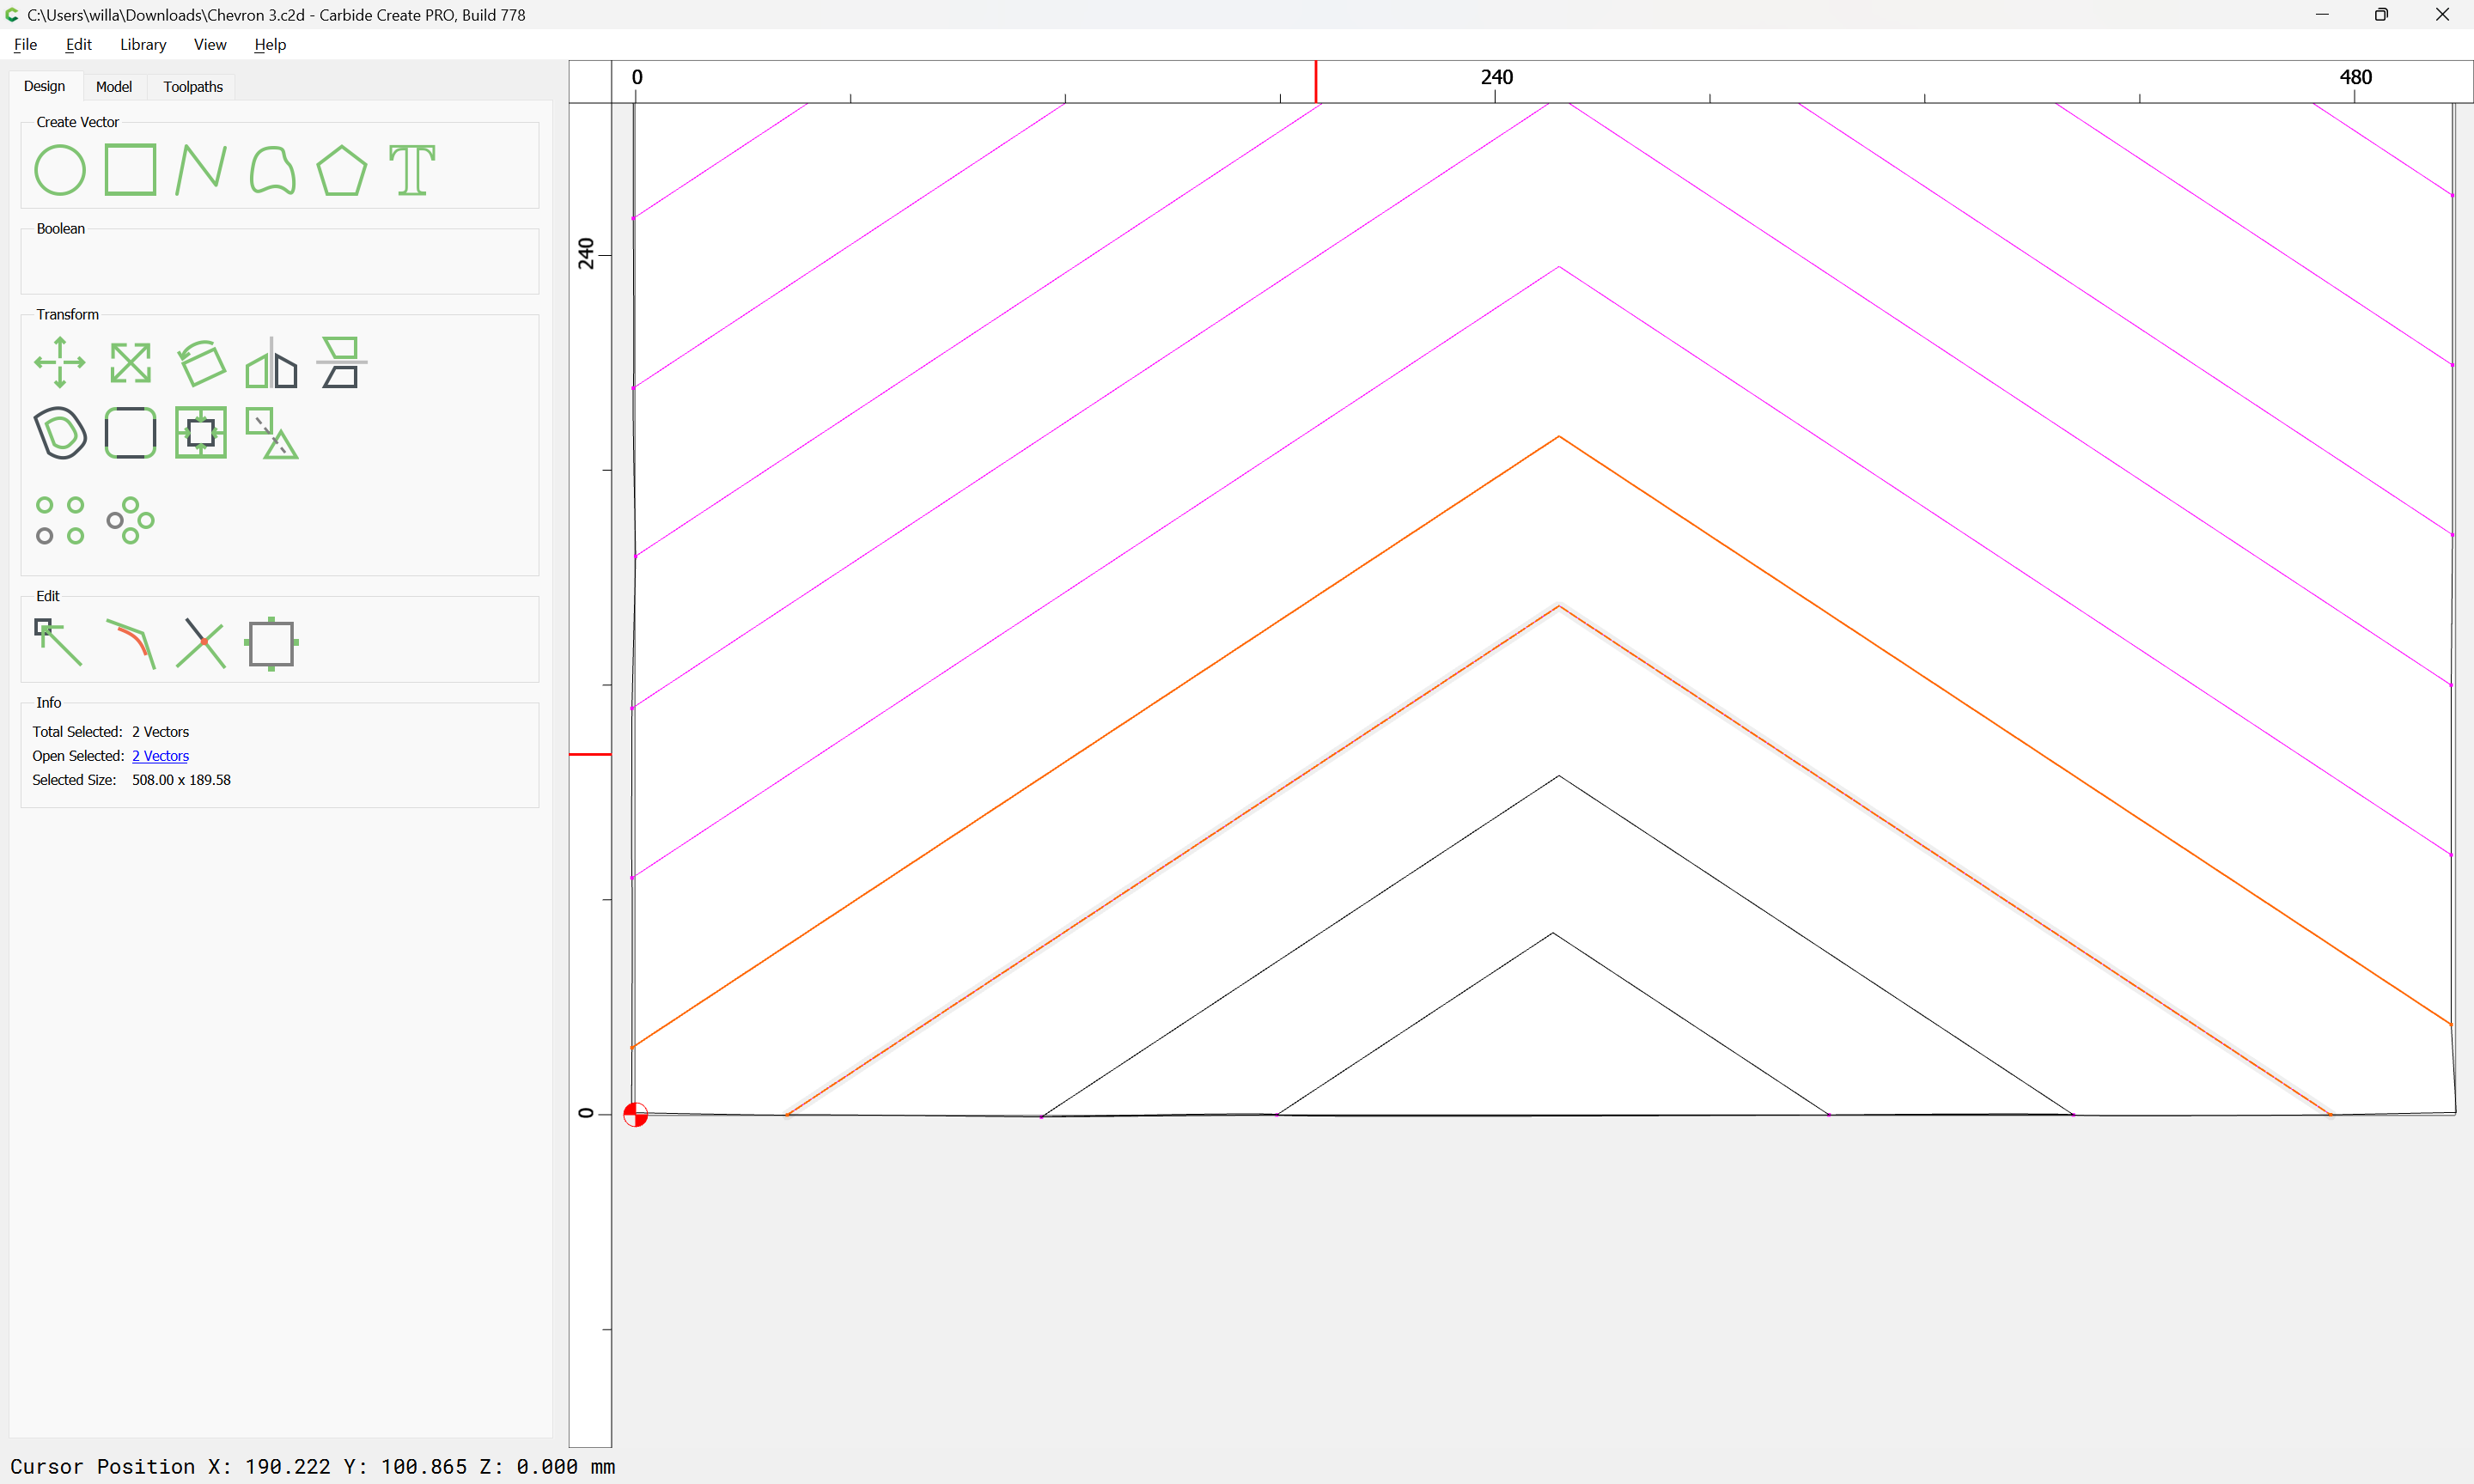This screenshot has width=2474, height=1484.
Task: Click the Cursor Position status bar readout
Action: pyautogui.click(x=312, y=1466)
